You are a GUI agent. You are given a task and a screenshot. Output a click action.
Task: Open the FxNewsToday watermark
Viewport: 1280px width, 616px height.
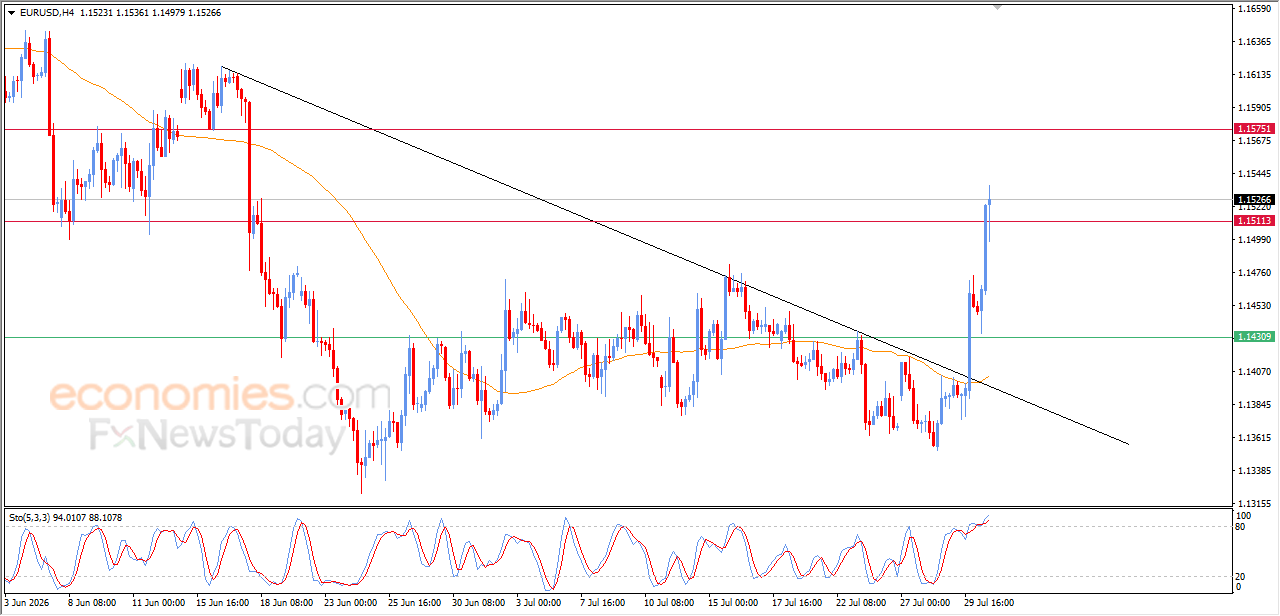218,435
